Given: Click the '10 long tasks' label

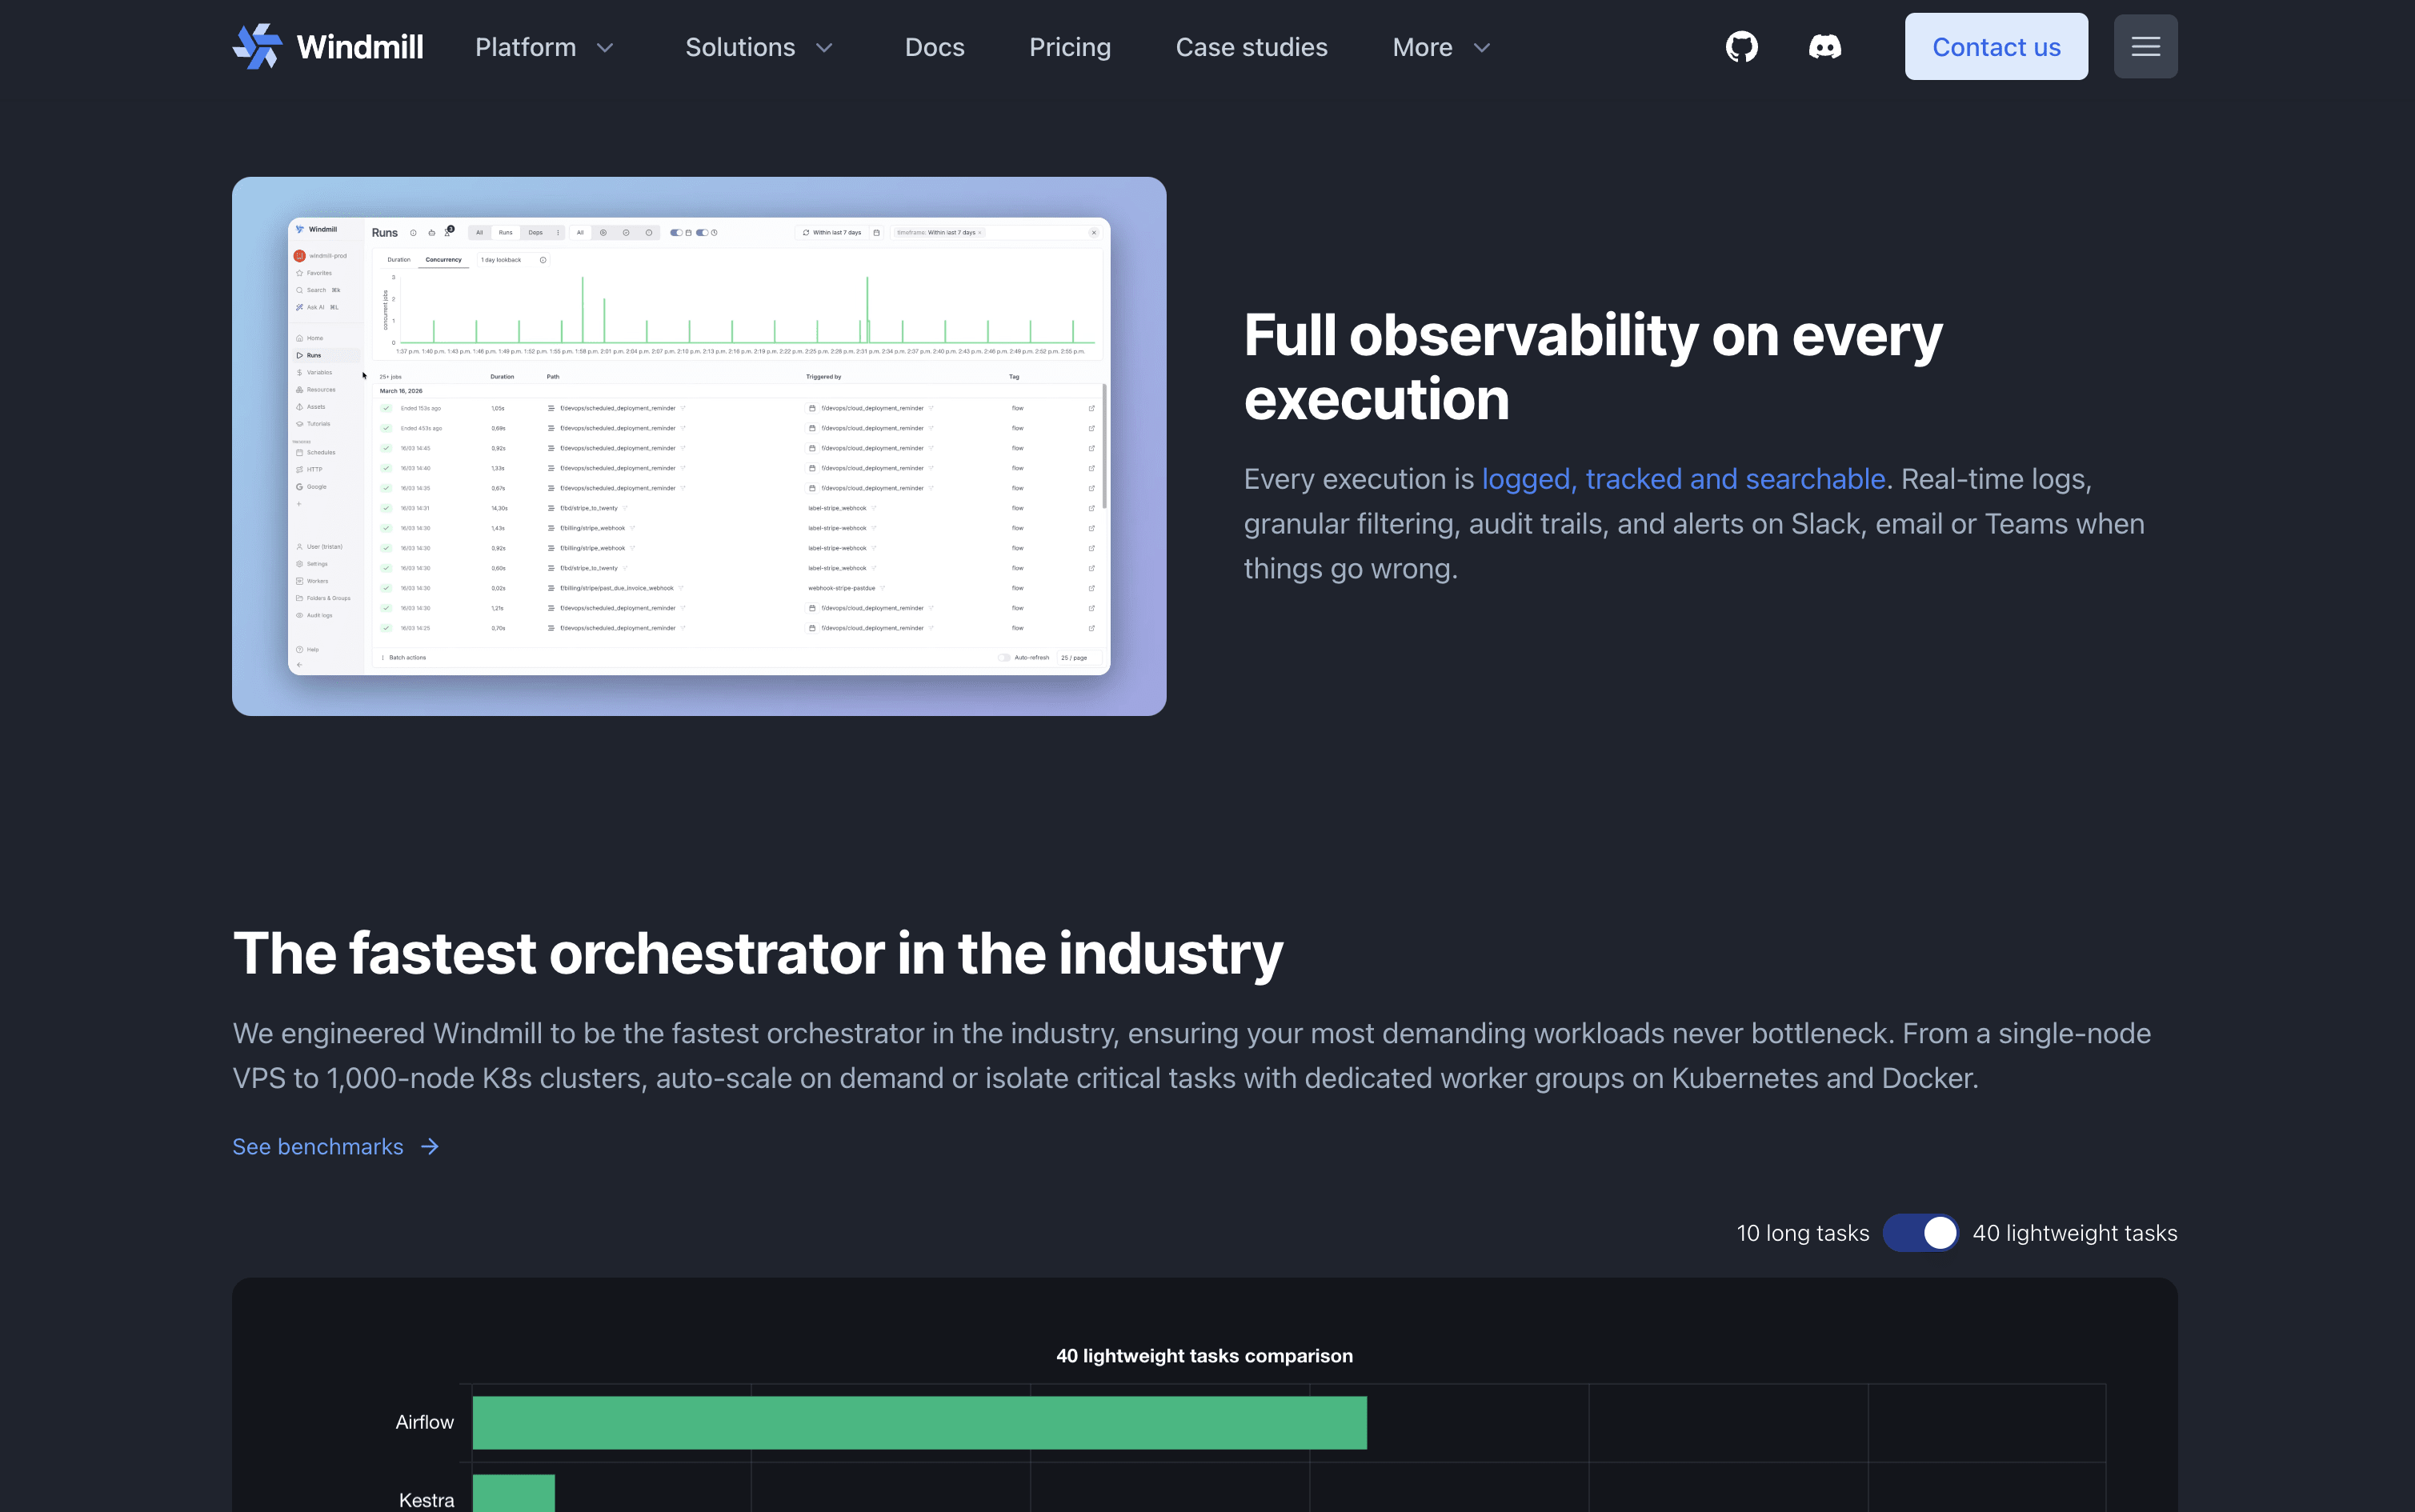Looking at the screenshot, I should [x=1802, y=1233].
